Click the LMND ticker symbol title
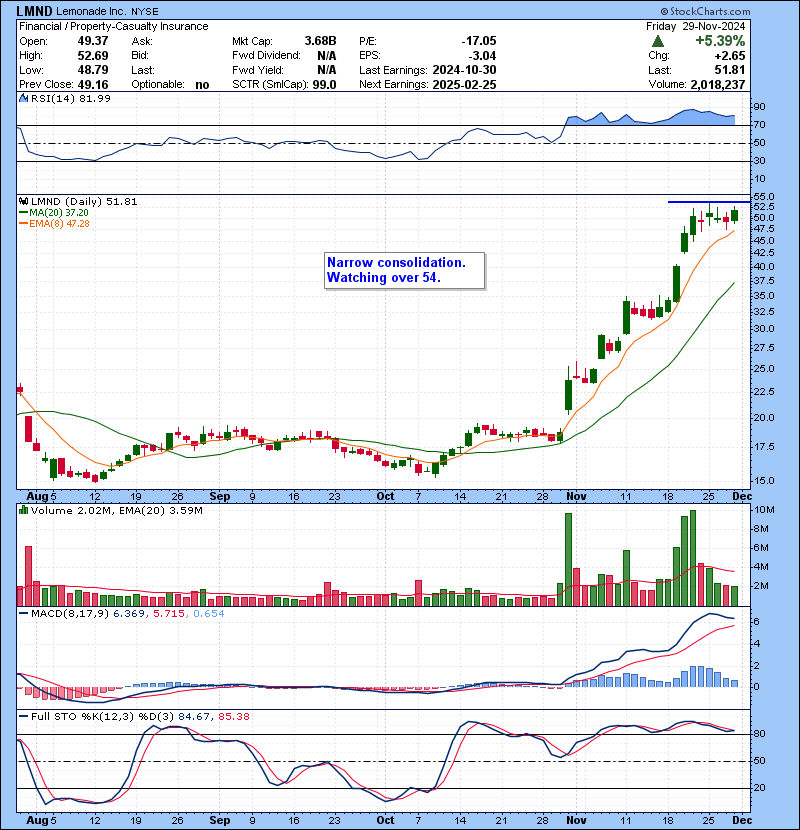Image resolution: width=800 pixels, height=830 pixels. coord(34,11)
